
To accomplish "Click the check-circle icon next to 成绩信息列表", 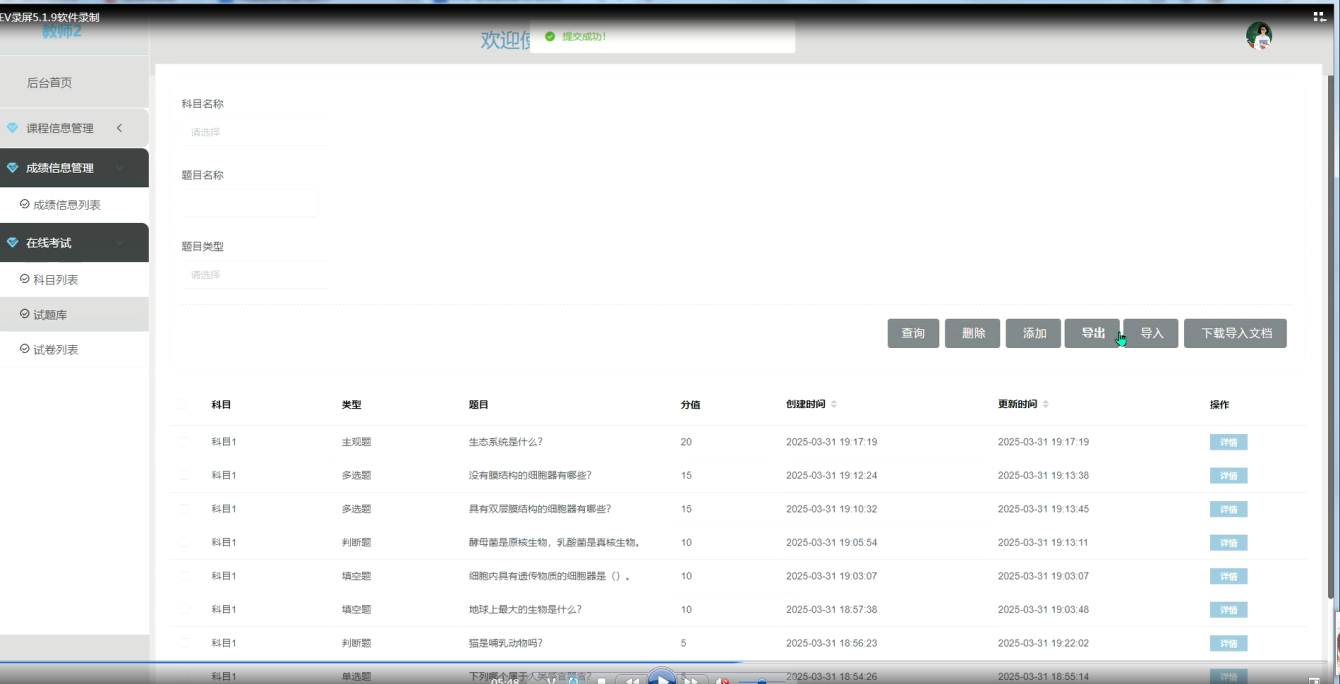I will point(25,204).
